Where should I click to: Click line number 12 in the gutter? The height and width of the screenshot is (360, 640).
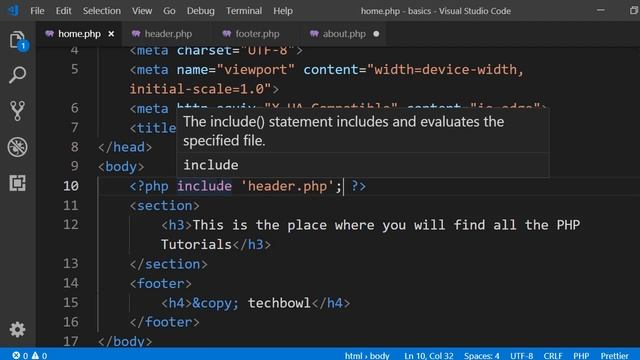click(x=71, y=225)
